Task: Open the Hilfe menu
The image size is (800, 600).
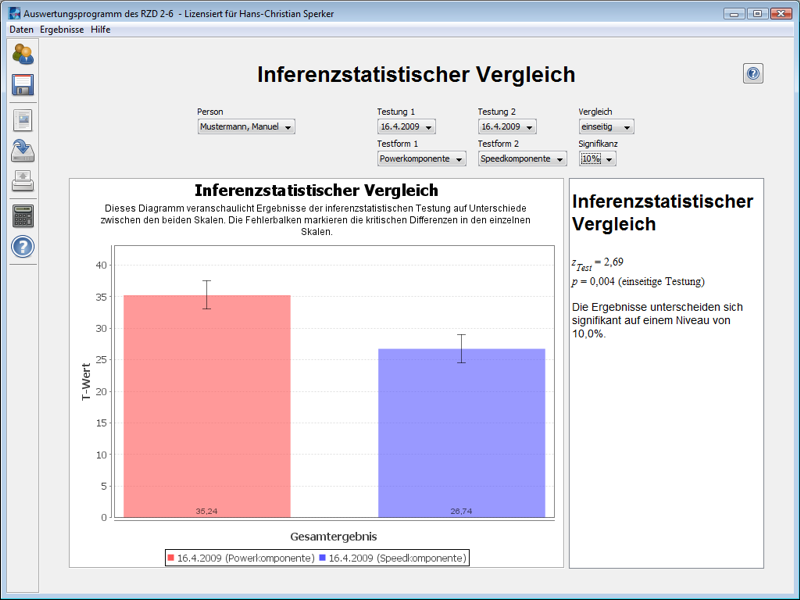Action: 100,30
